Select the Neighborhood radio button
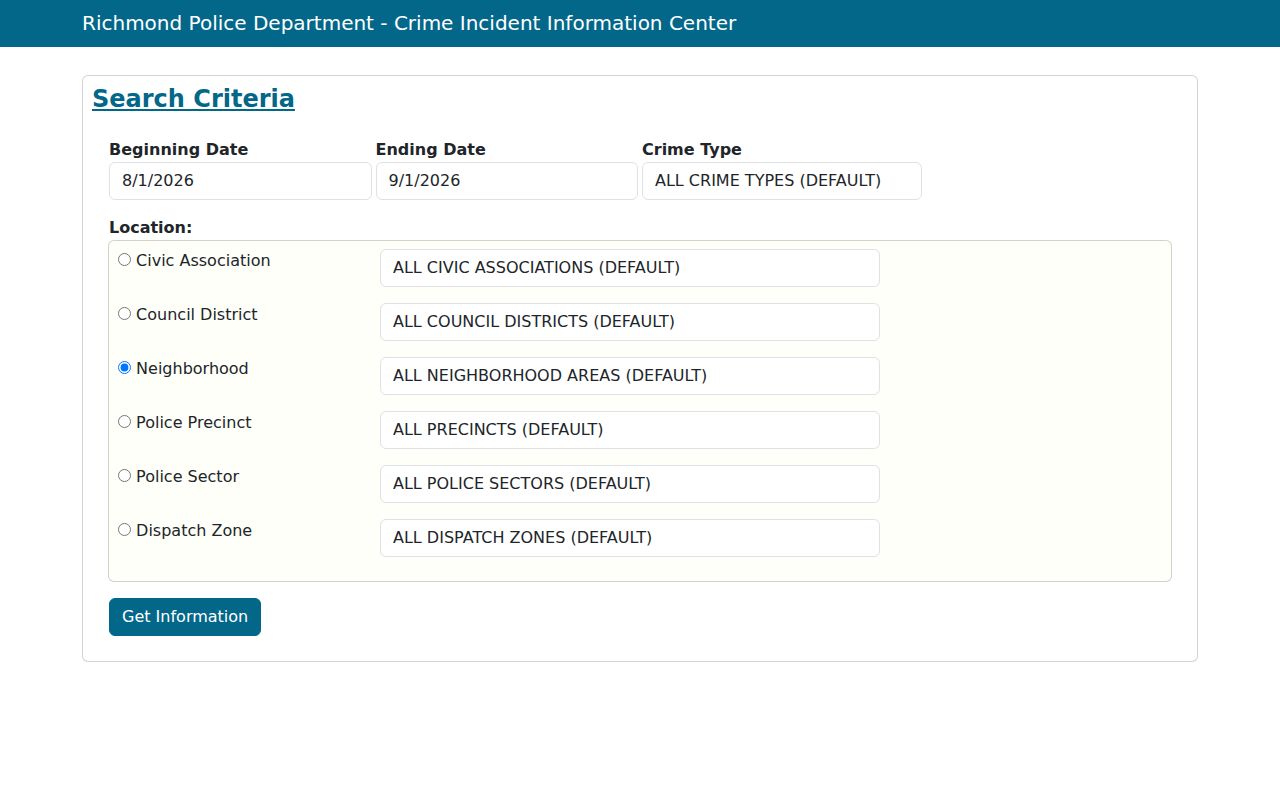Image resolution: width=1280 pixels, height=800 pixels. [x=124, y=368]
